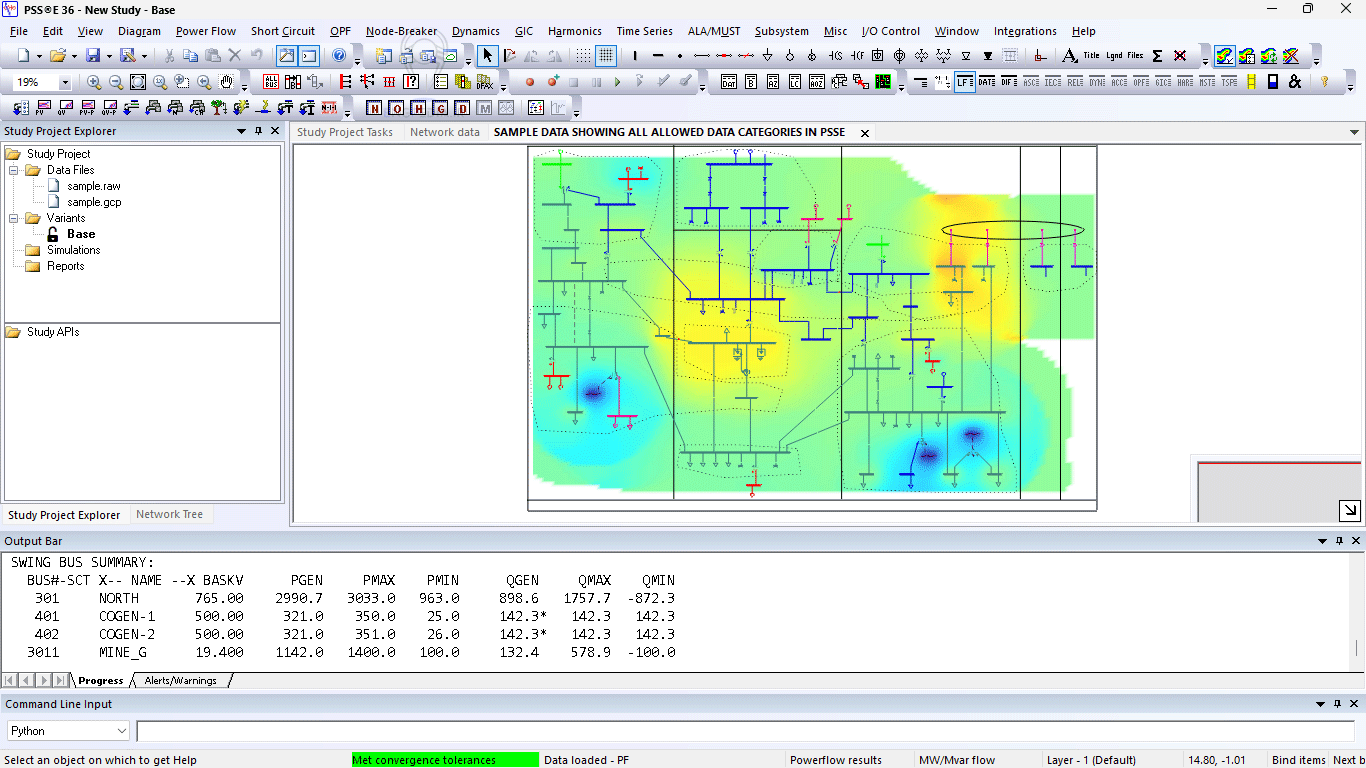Click the summation (Σ) totals icon
The width and height of the screenshot is (1366, 768).
pos(1157,56)
